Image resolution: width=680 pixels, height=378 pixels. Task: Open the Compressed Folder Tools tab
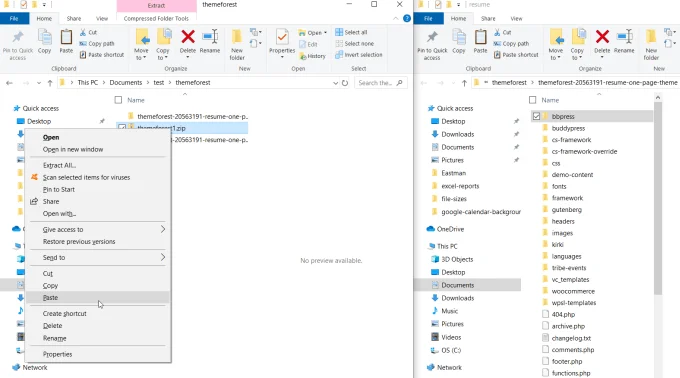coord(156,18)
